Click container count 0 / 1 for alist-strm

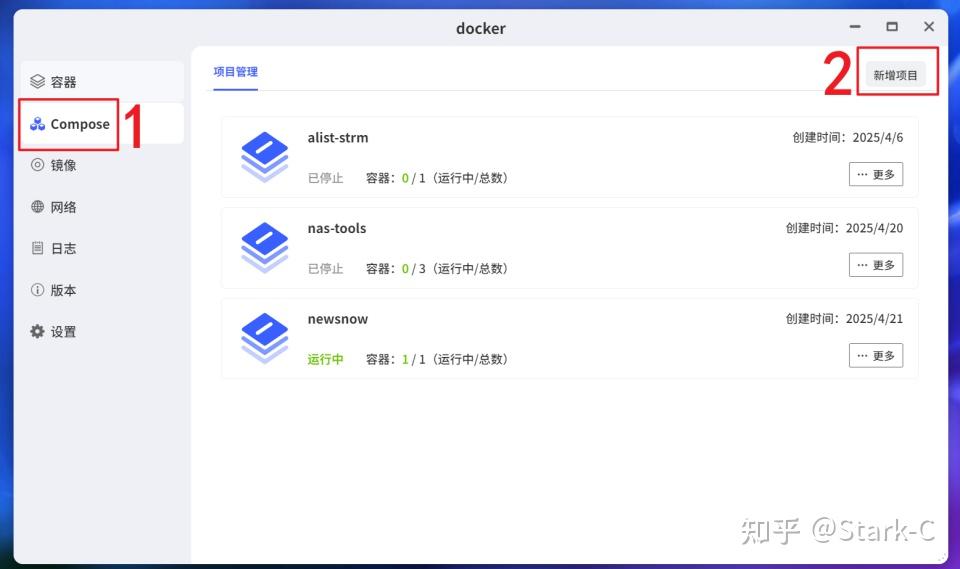click(x=413, y=178)
